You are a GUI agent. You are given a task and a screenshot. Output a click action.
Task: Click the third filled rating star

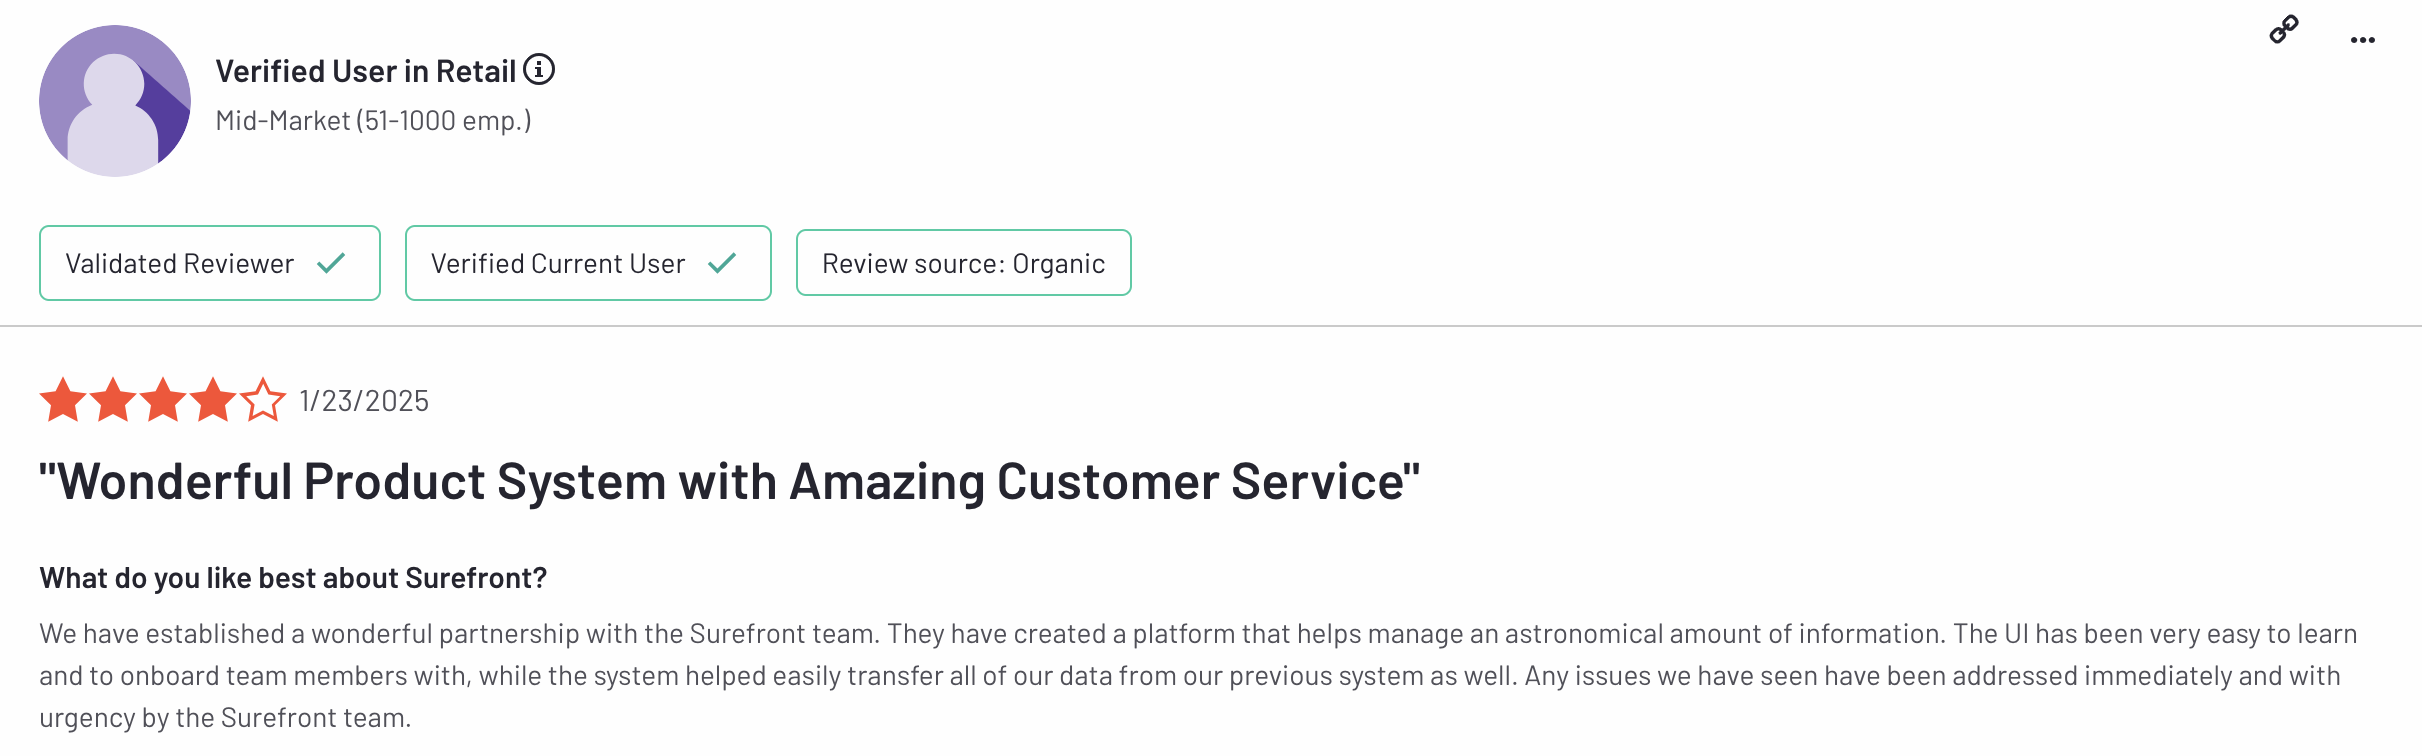click(x=163, y=400)
